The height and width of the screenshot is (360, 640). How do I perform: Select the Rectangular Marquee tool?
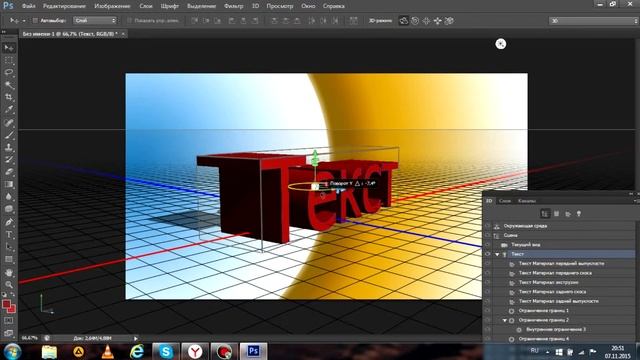tap(9, 60)
